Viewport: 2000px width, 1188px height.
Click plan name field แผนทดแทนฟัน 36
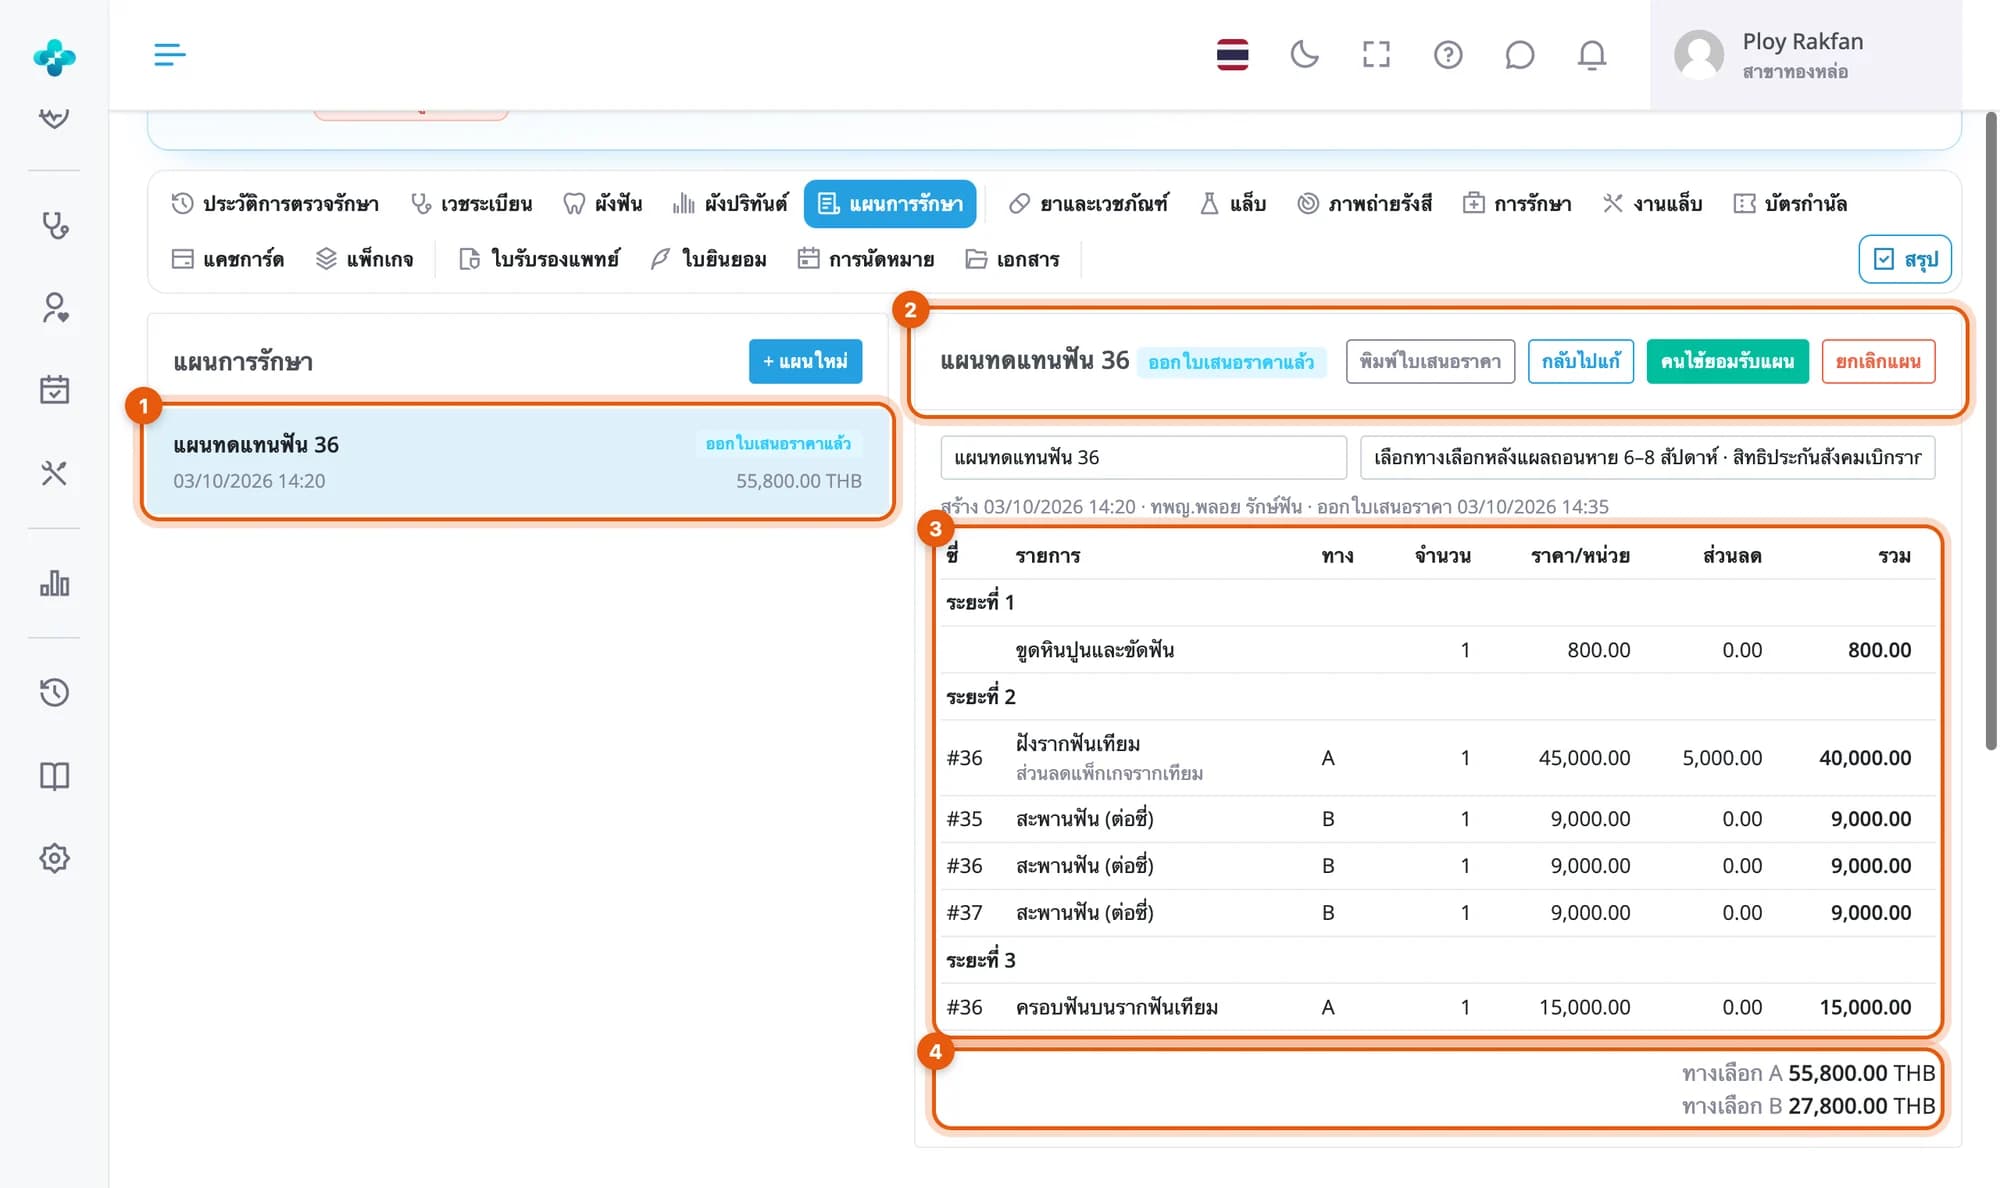[1143, 457]
